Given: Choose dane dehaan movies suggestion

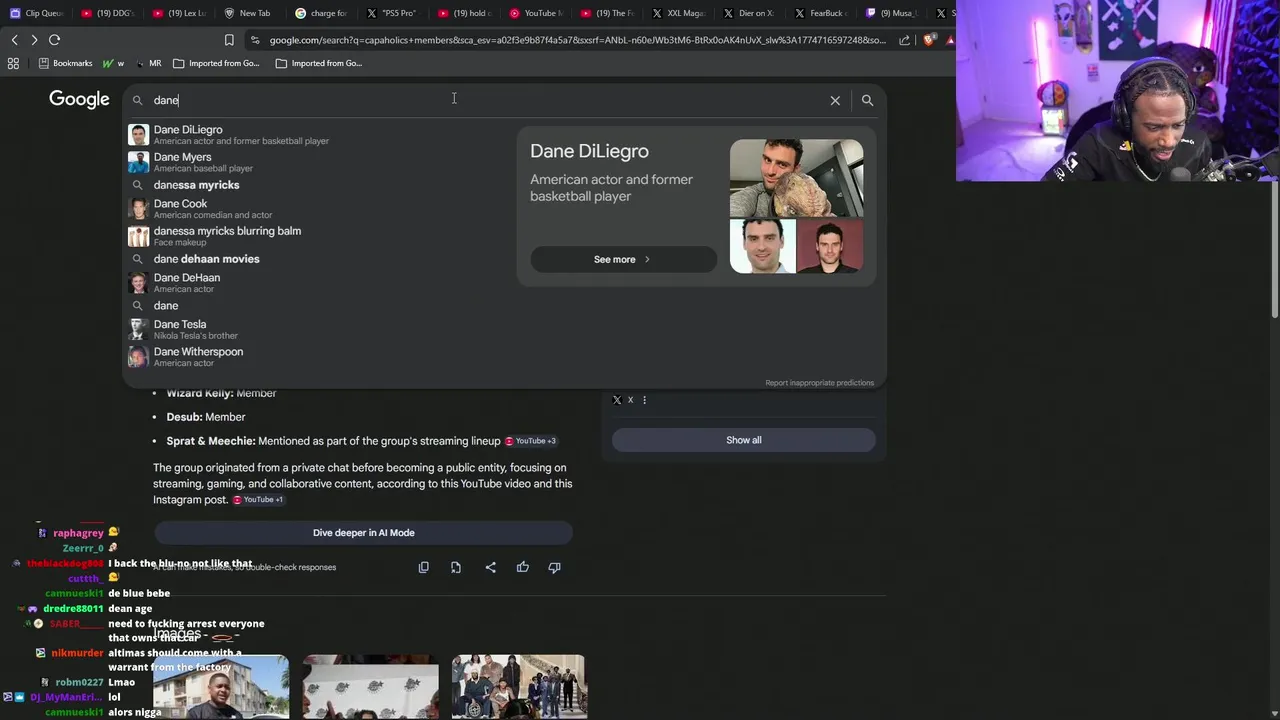Looking at the screenshot, I should tap(320, 259).
